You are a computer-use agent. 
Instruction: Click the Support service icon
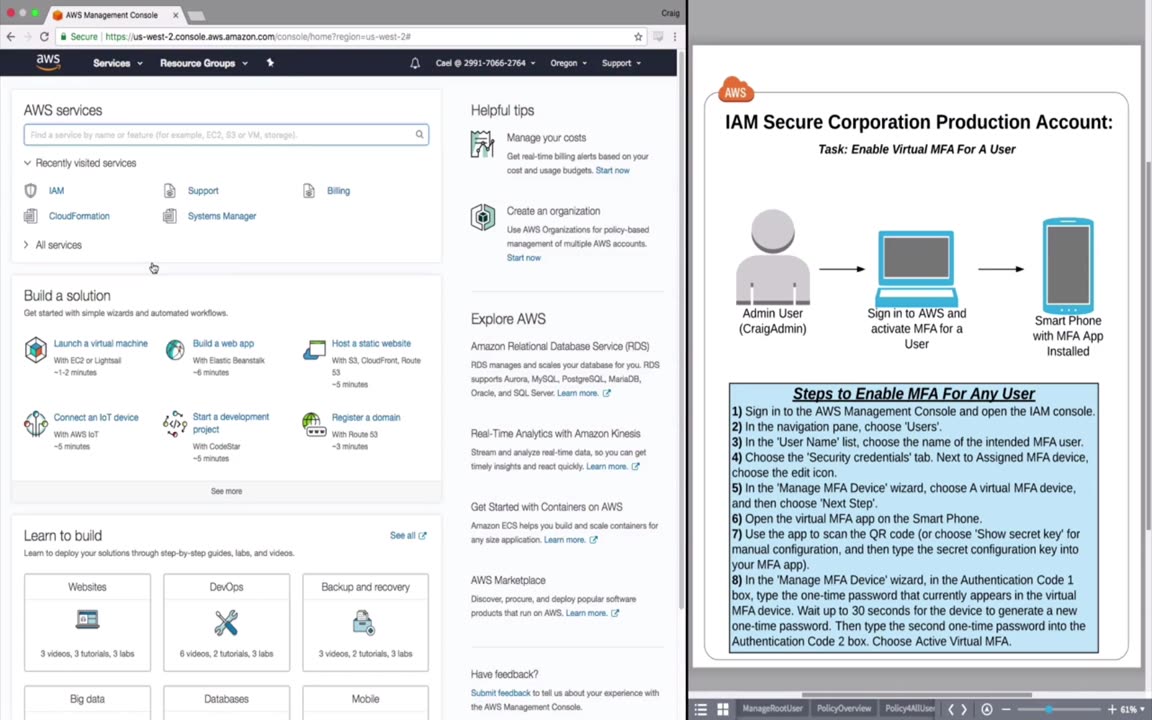(x=170, y=191)
